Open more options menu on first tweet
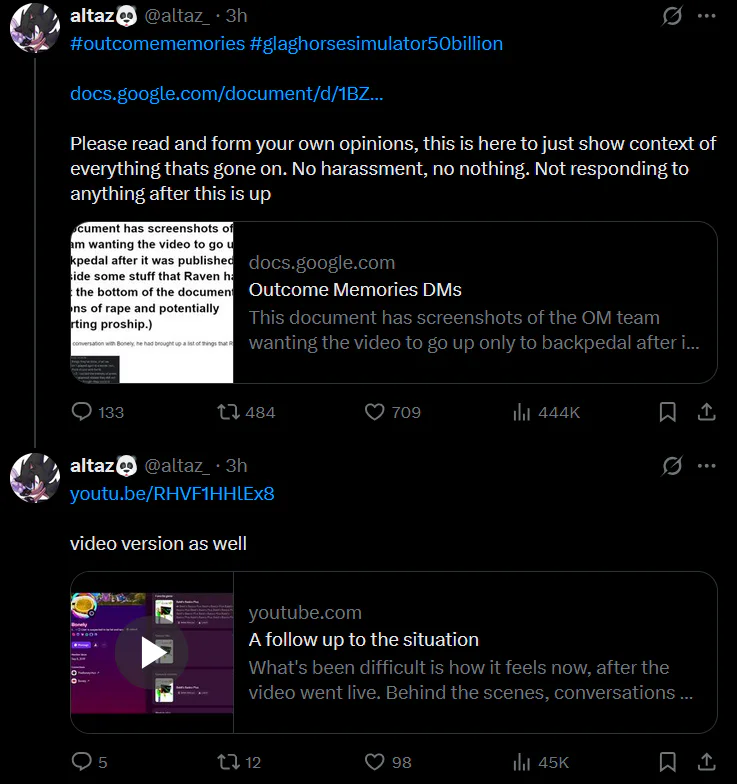Image resolution: width=737 pixels, height=784 pixels. click(706, 16)
